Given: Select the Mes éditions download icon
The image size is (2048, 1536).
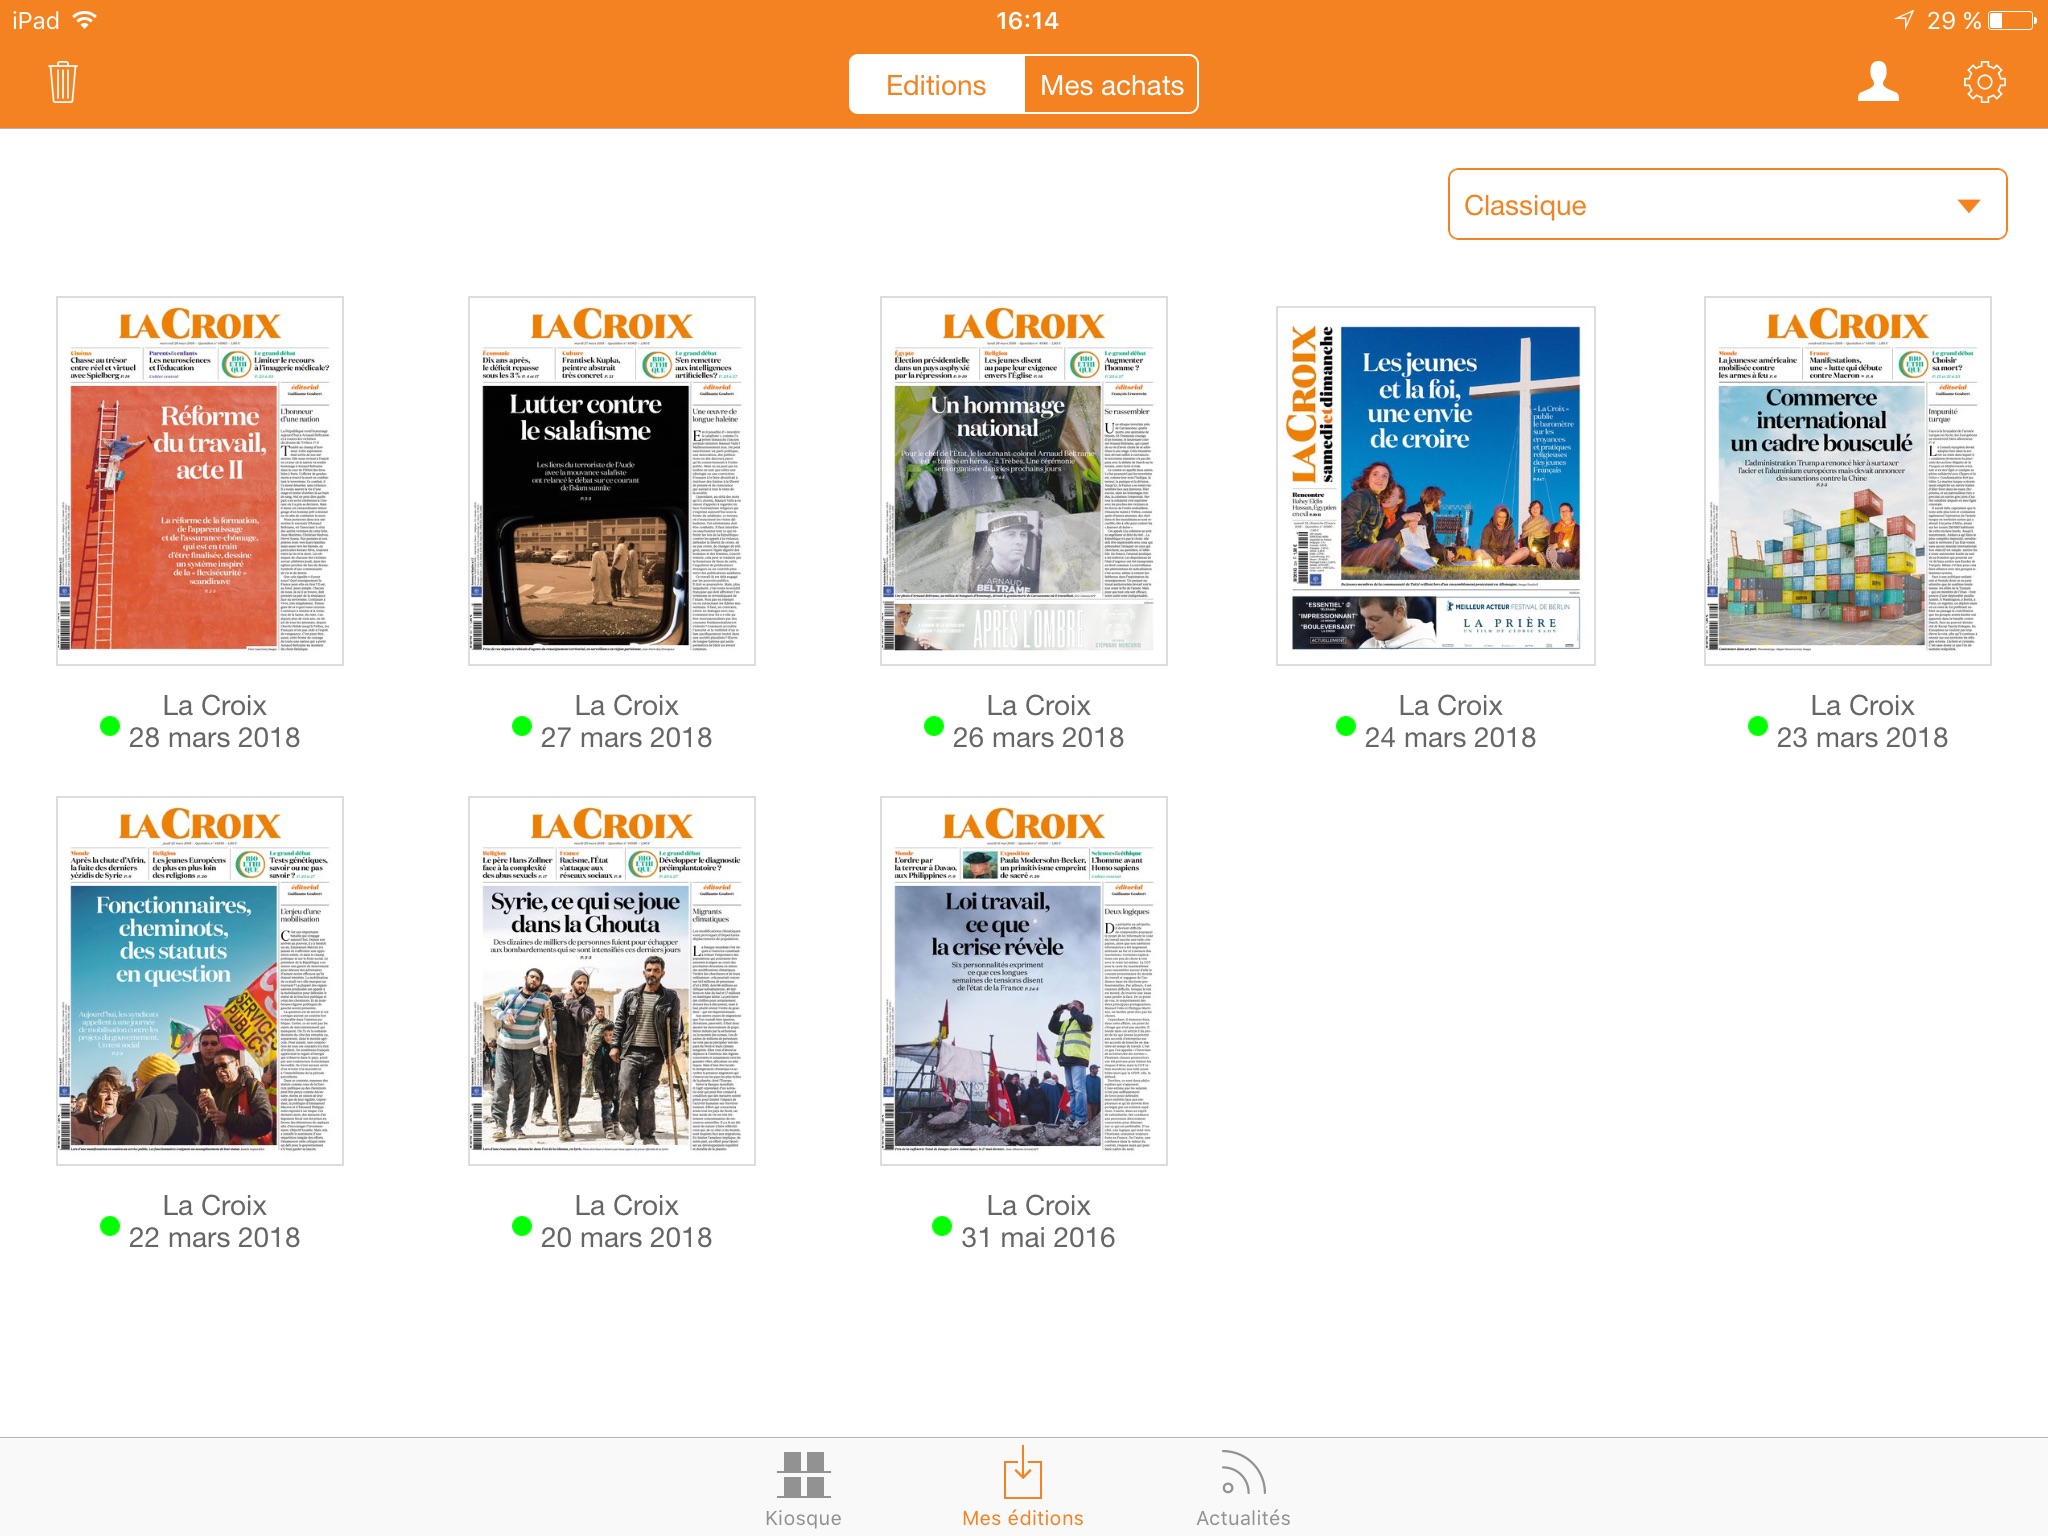Looking at the screenshot, I should [x=1022, y=1473].
